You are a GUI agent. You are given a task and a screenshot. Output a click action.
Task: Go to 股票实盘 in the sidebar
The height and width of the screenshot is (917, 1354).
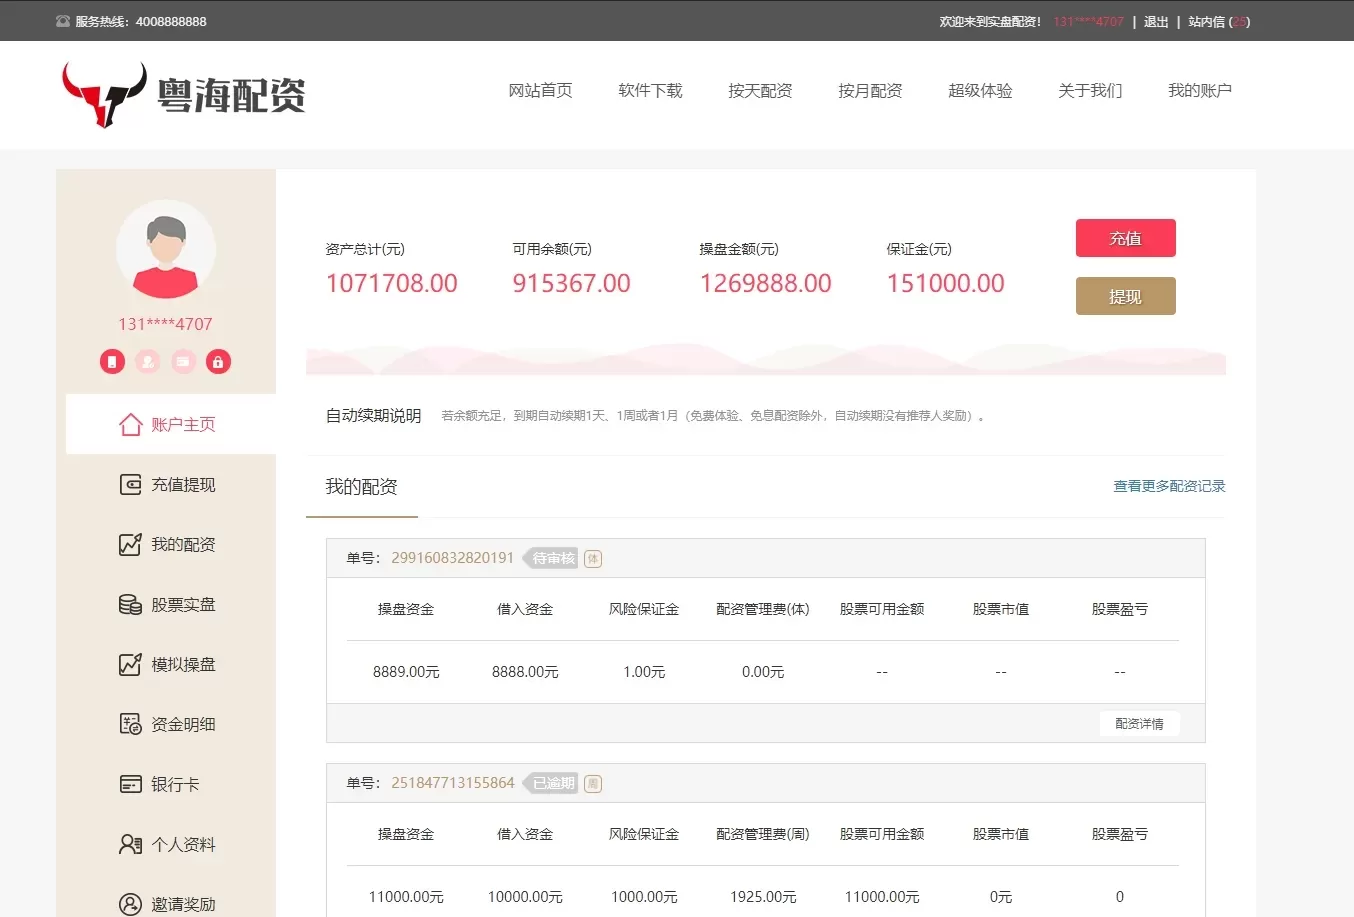coord(168,604)
